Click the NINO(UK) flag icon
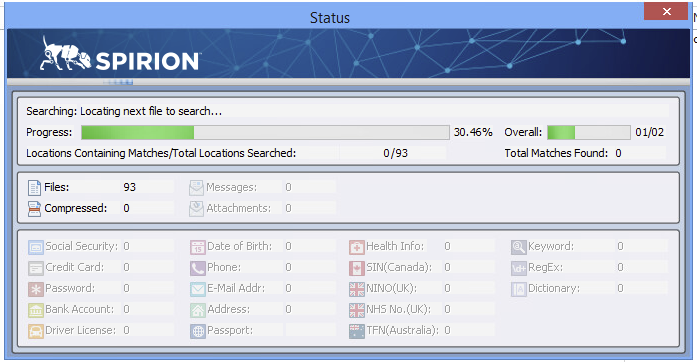Image resolution: width=697 pixels, height=362 pixels. click(357, 289)
